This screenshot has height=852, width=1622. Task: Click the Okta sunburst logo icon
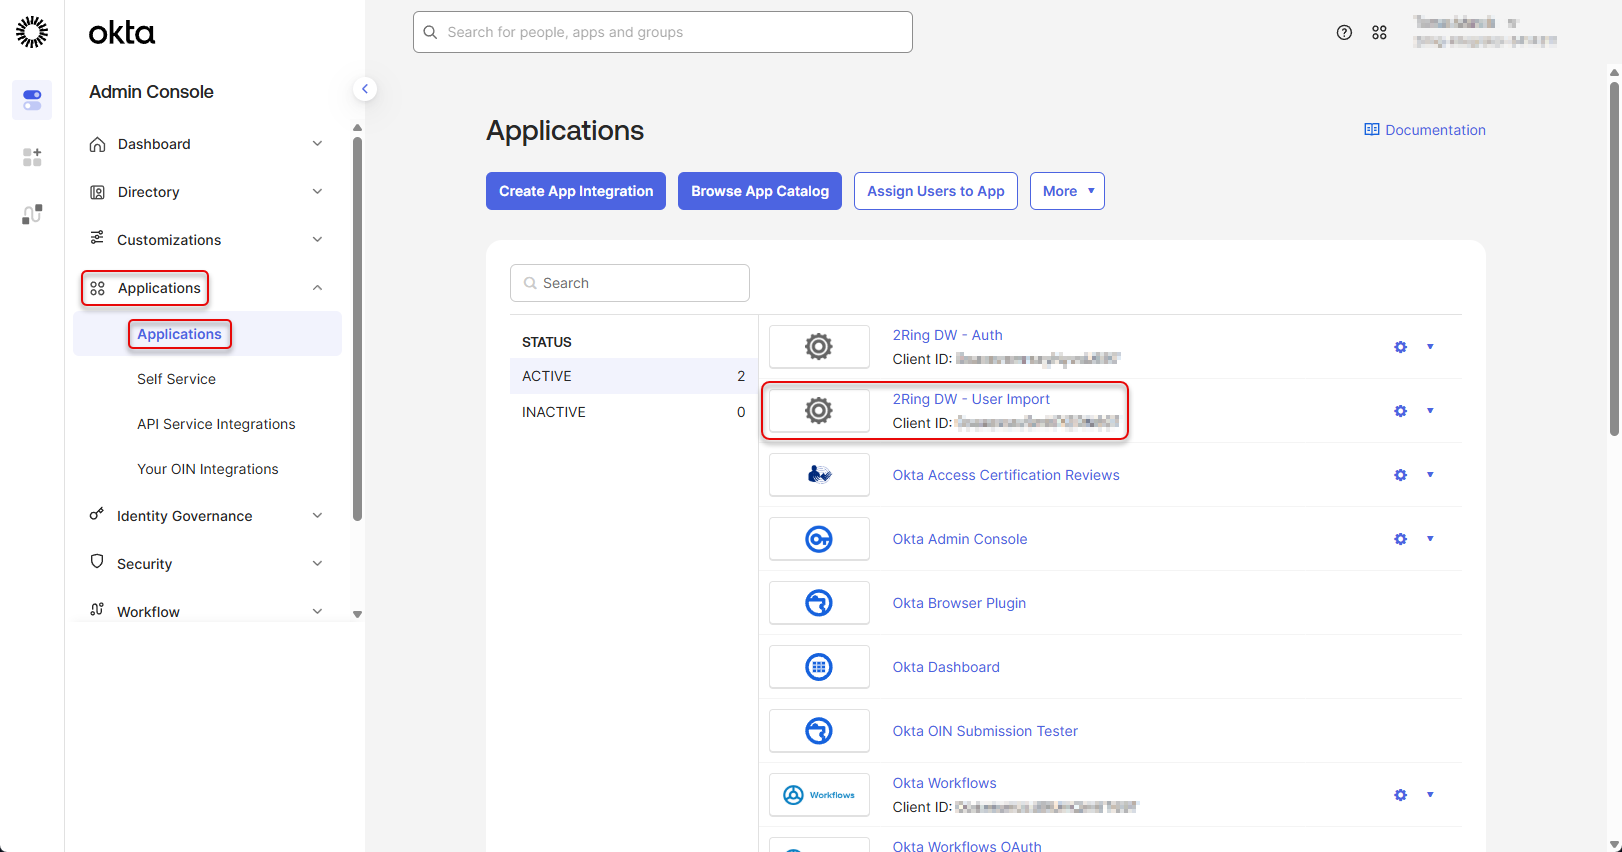pos(32,32)
